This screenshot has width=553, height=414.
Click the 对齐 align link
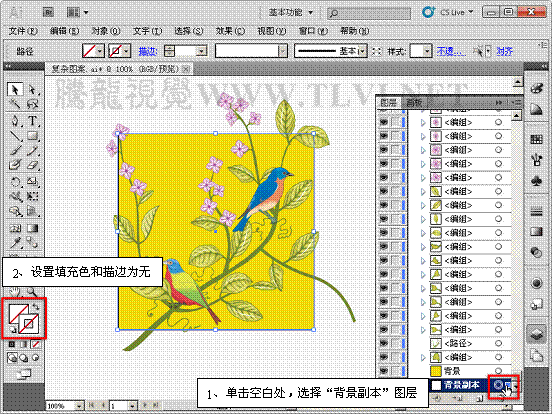504,51
